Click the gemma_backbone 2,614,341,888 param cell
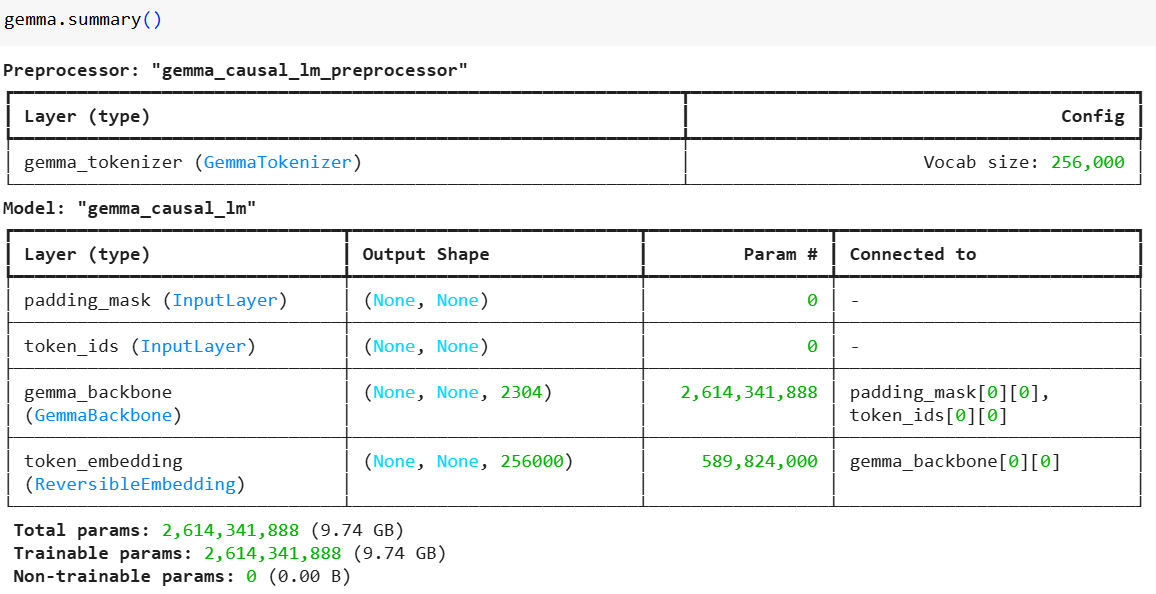Viewport: 1156px width, 594px height. pyautogui.click(x=749, y=393)
